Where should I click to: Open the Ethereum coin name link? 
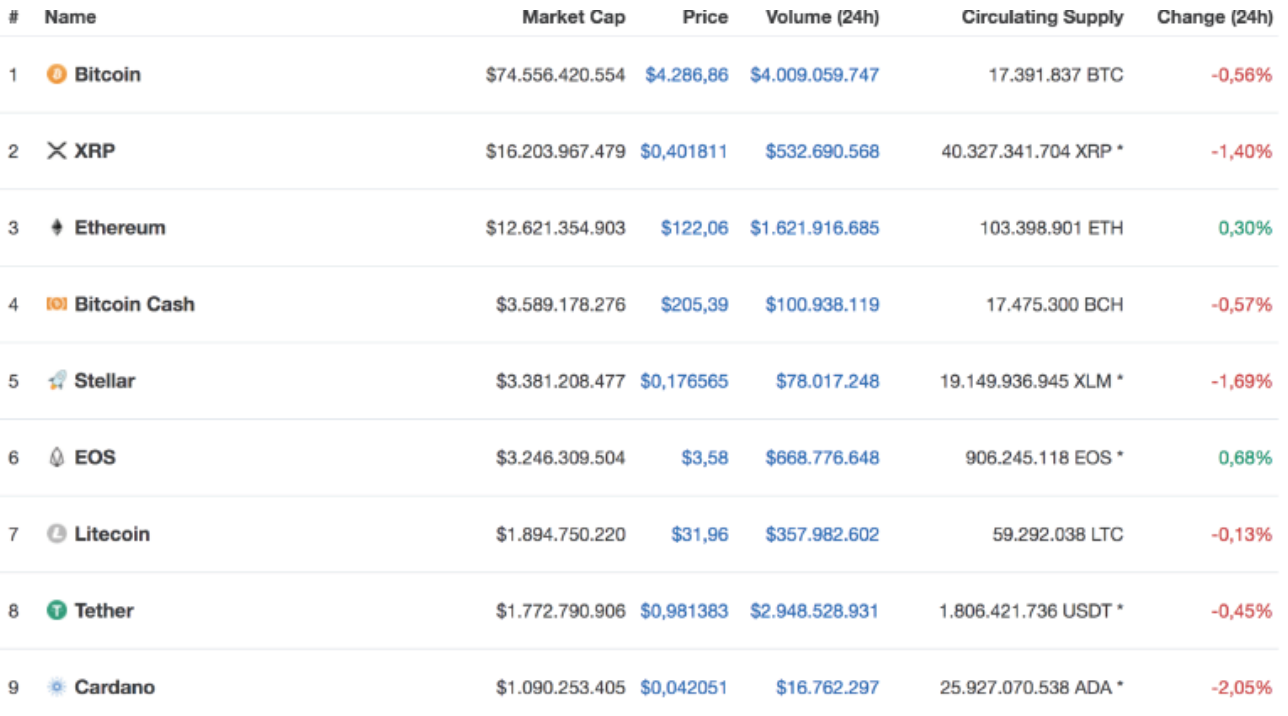(120, 227)
